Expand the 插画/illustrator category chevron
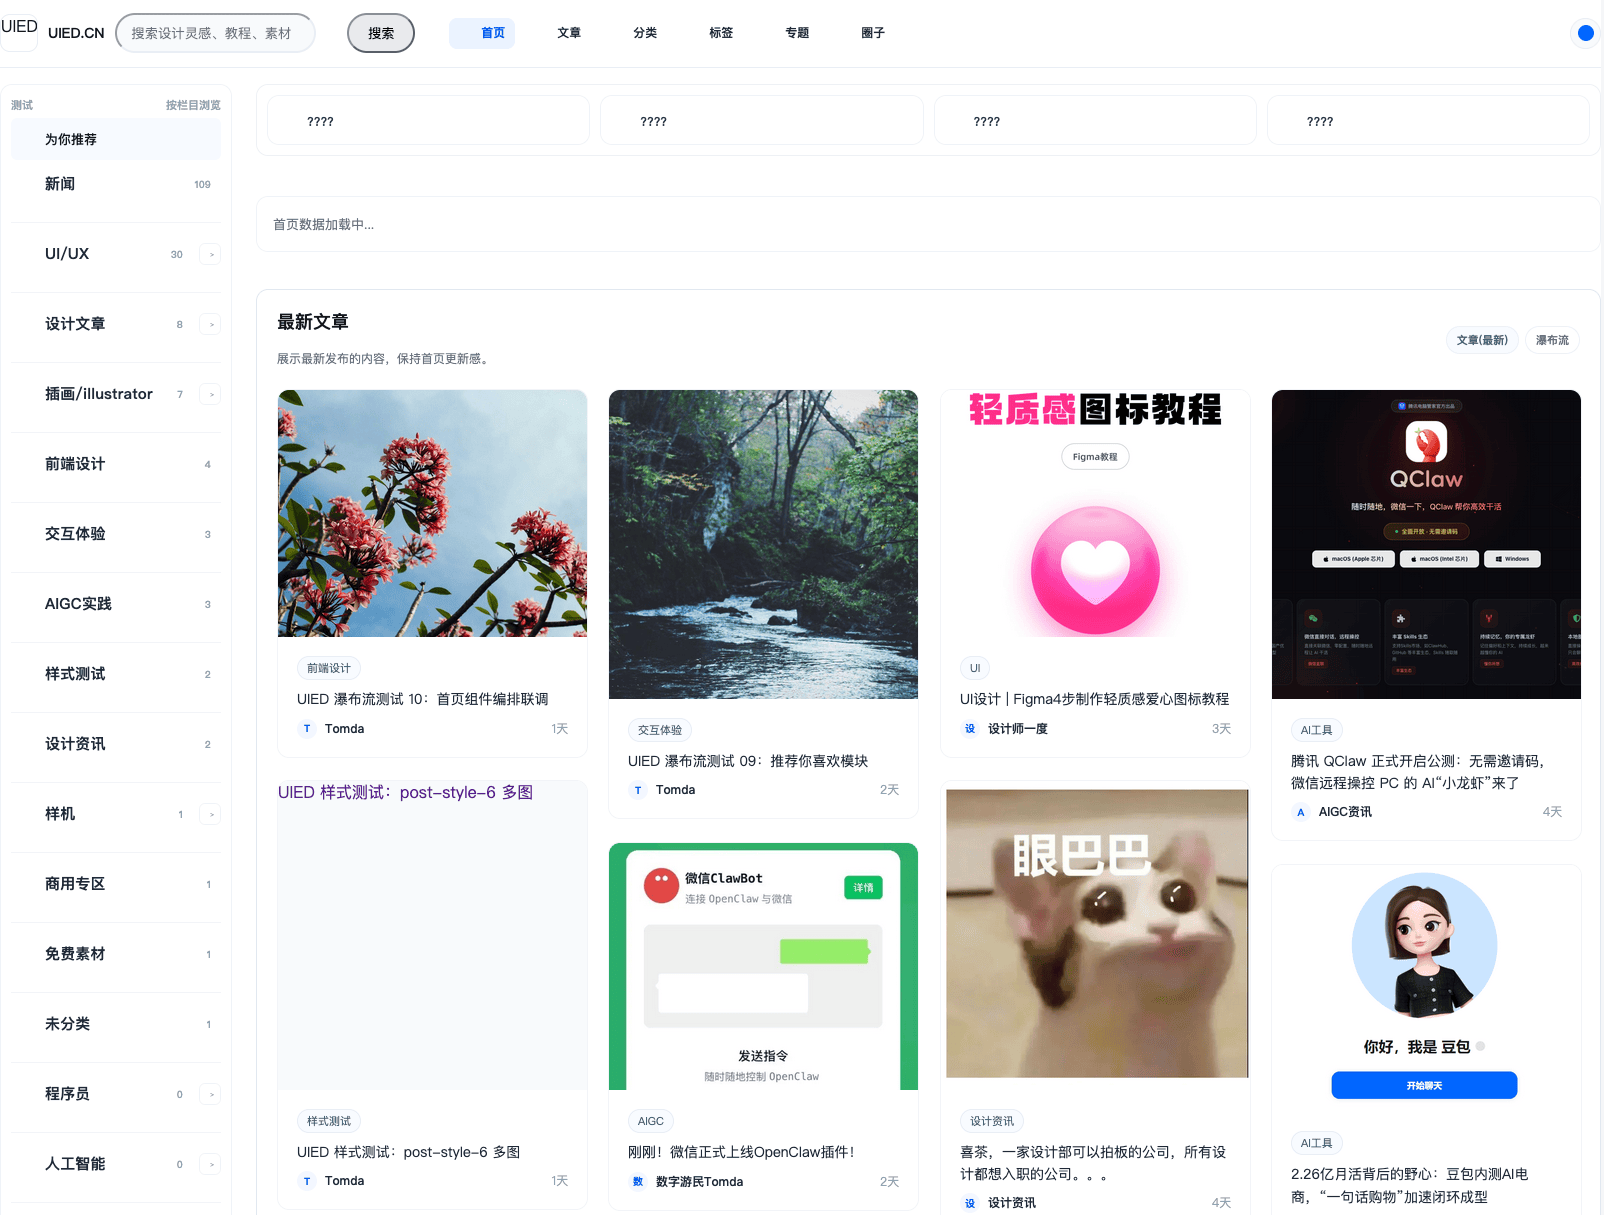This screenshot has width=1604, height=1215. [210, 394]
